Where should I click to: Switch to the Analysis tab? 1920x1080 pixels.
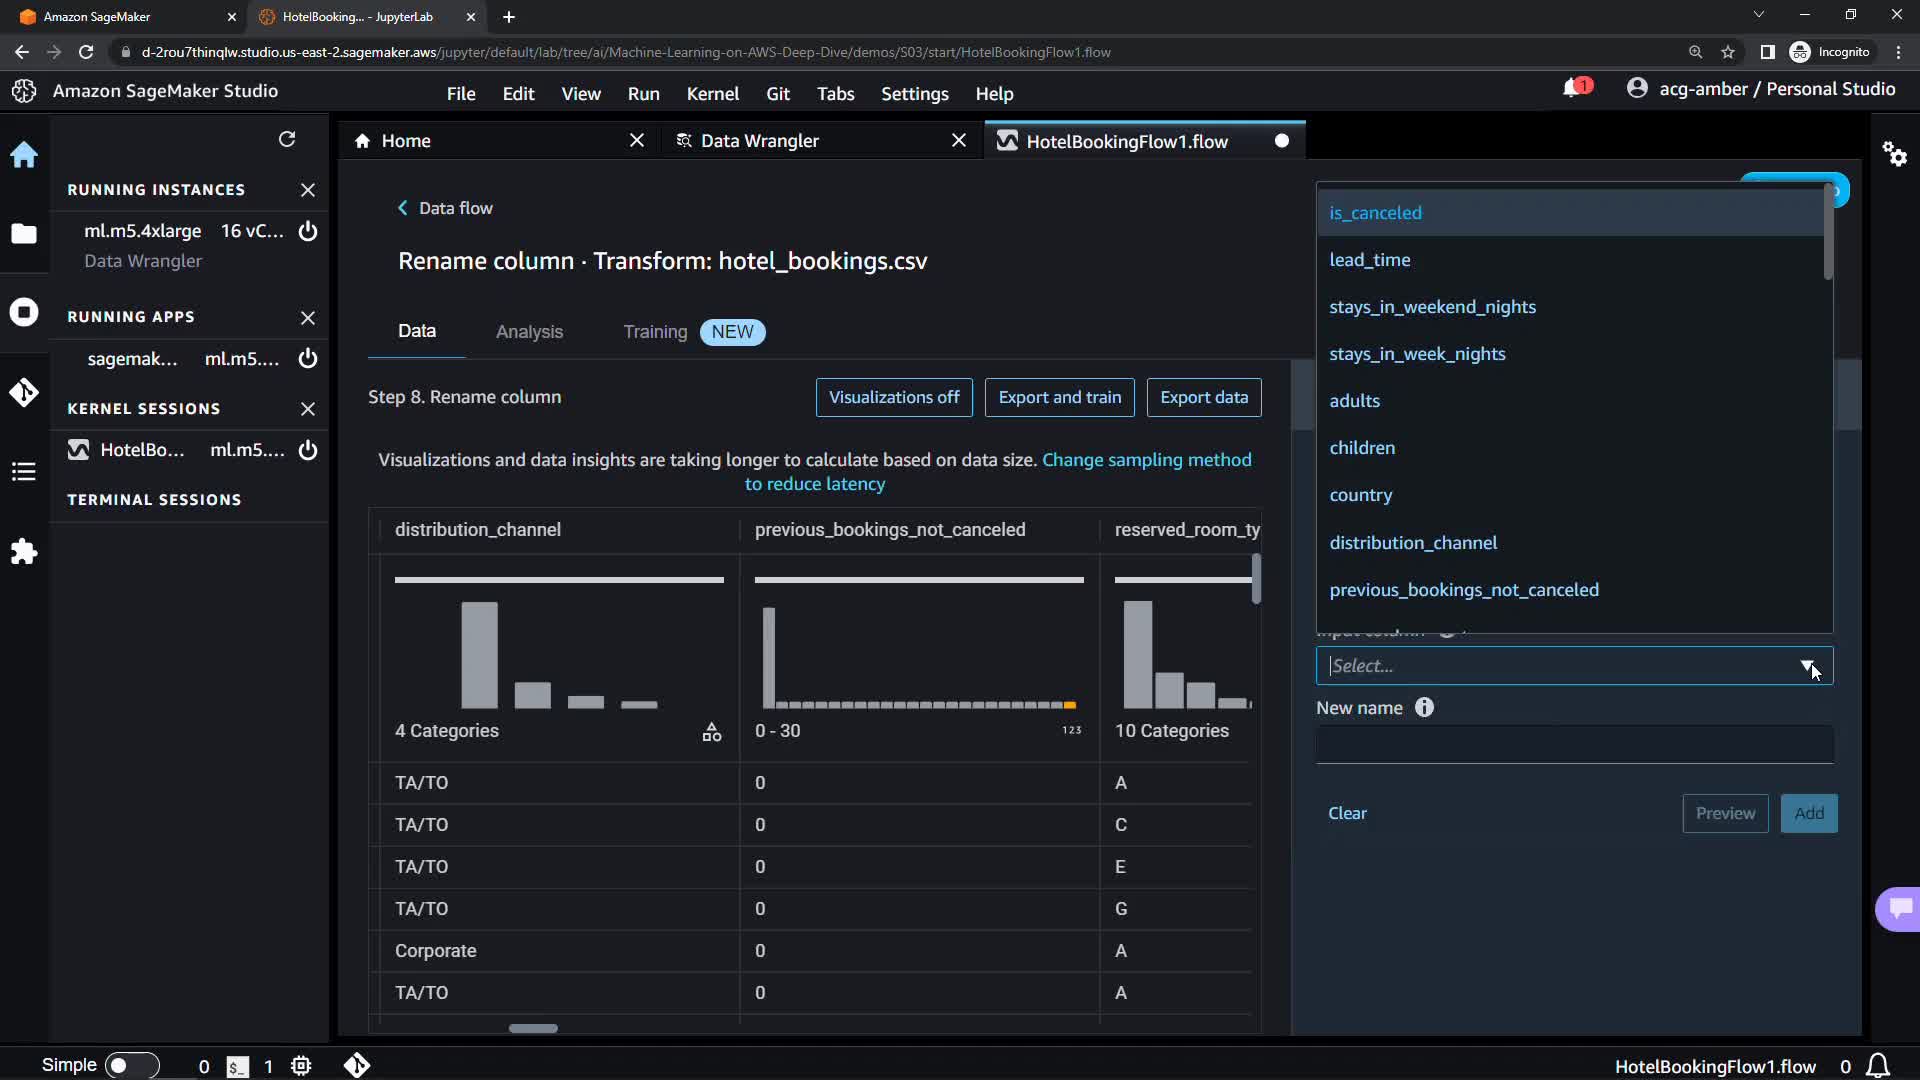[529, 332]
